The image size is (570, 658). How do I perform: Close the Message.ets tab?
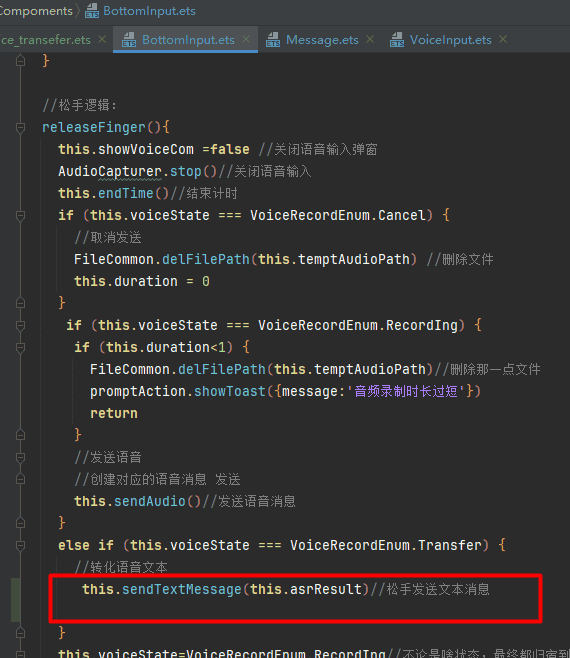(370, 39)
